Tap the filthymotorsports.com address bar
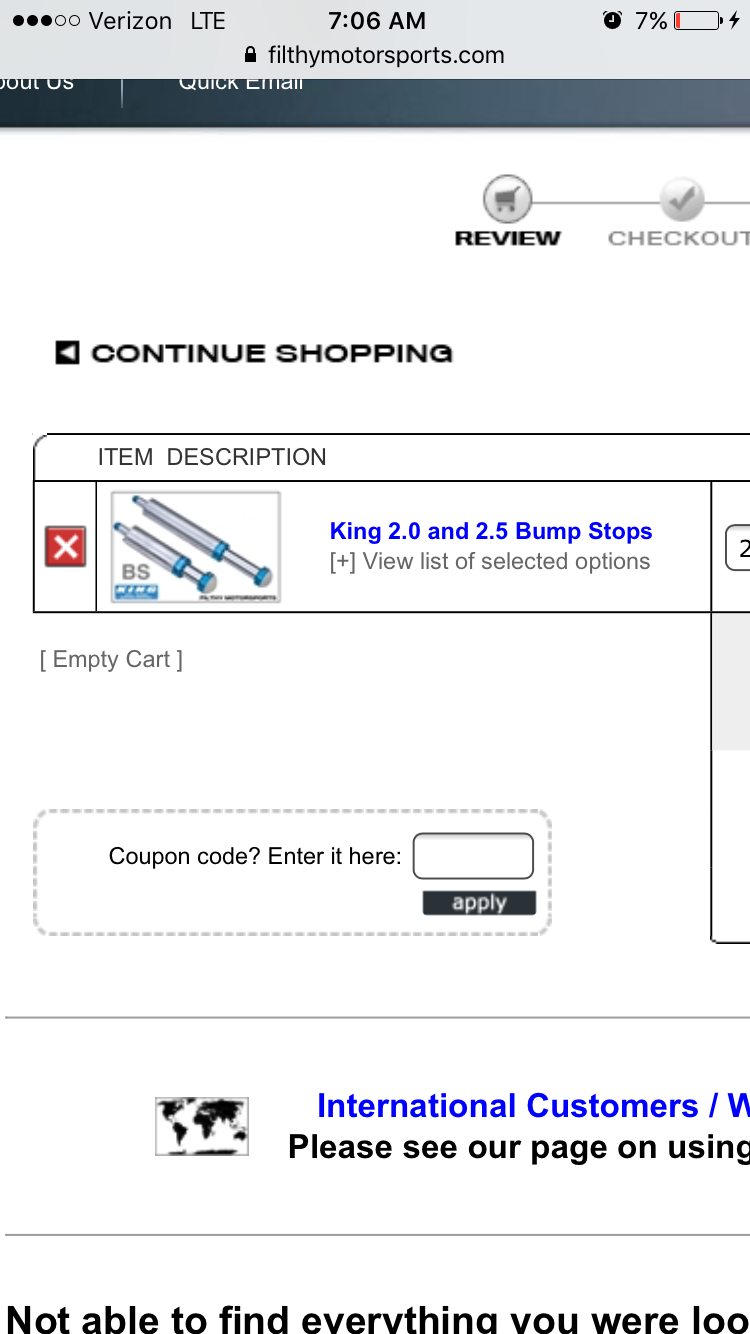This screenshot has height=1334, width=750. (385, 55)
